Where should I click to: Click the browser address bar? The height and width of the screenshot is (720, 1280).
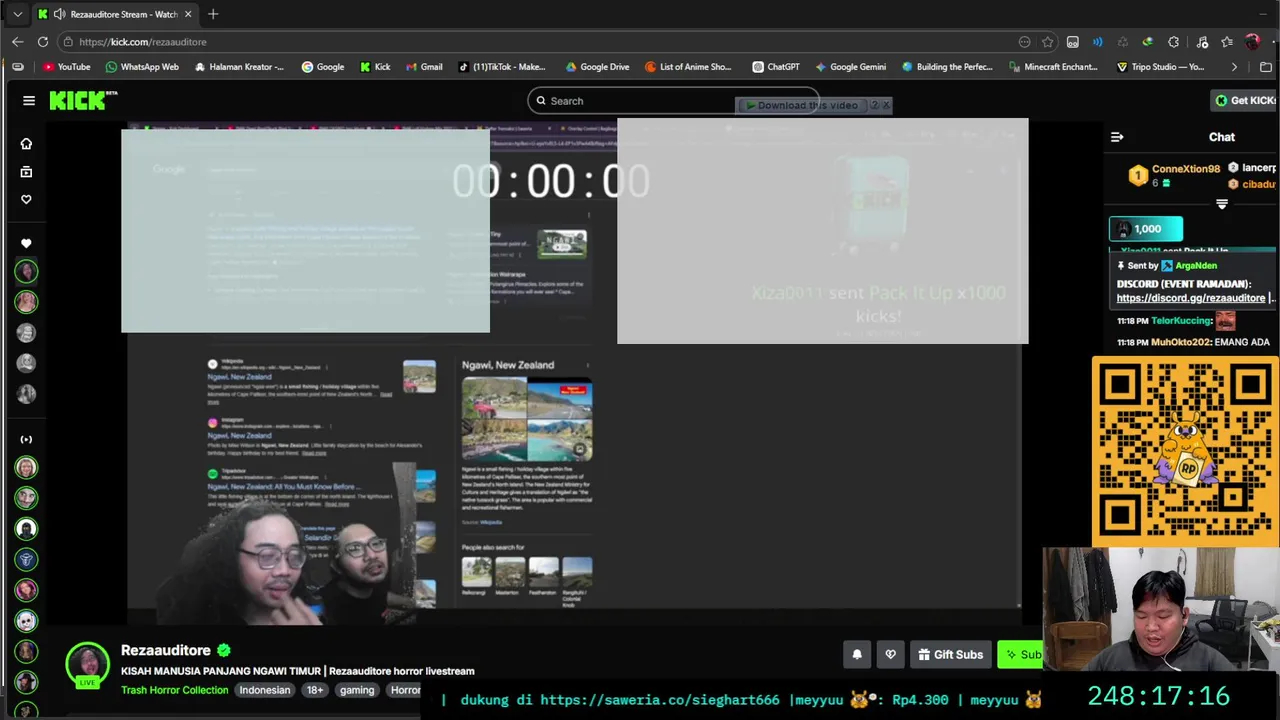point(540,42)
